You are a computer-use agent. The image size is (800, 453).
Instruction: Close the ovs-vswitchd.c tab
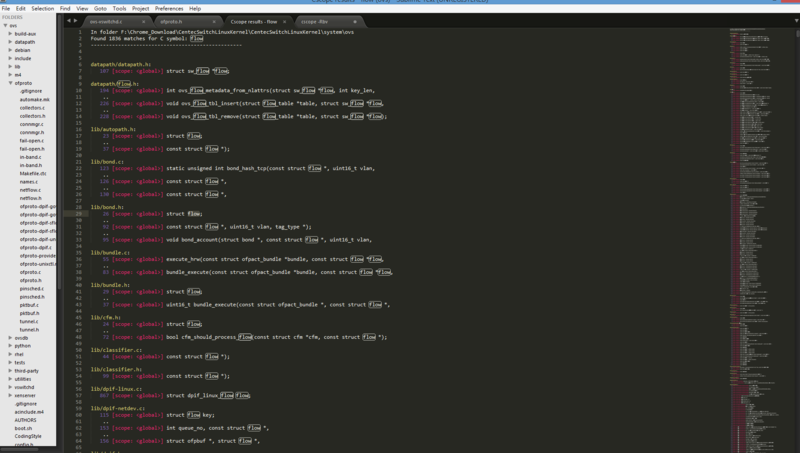(x=143, y=22)
